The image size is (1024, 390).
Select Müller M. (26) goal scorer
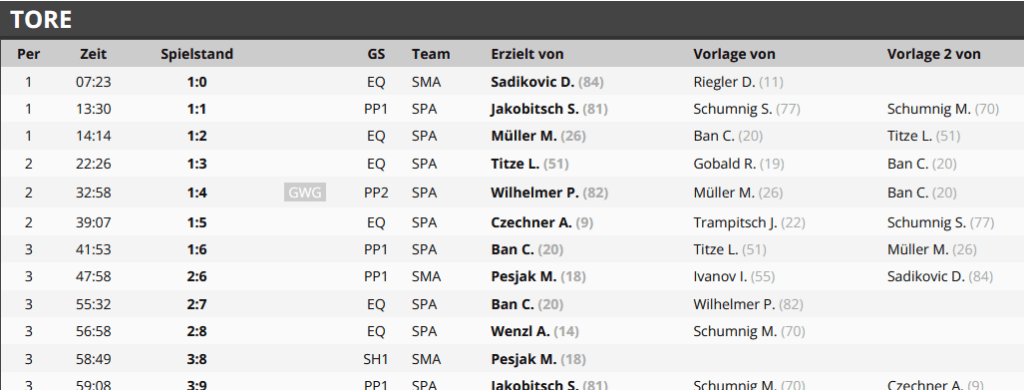[x=538, y=136]
